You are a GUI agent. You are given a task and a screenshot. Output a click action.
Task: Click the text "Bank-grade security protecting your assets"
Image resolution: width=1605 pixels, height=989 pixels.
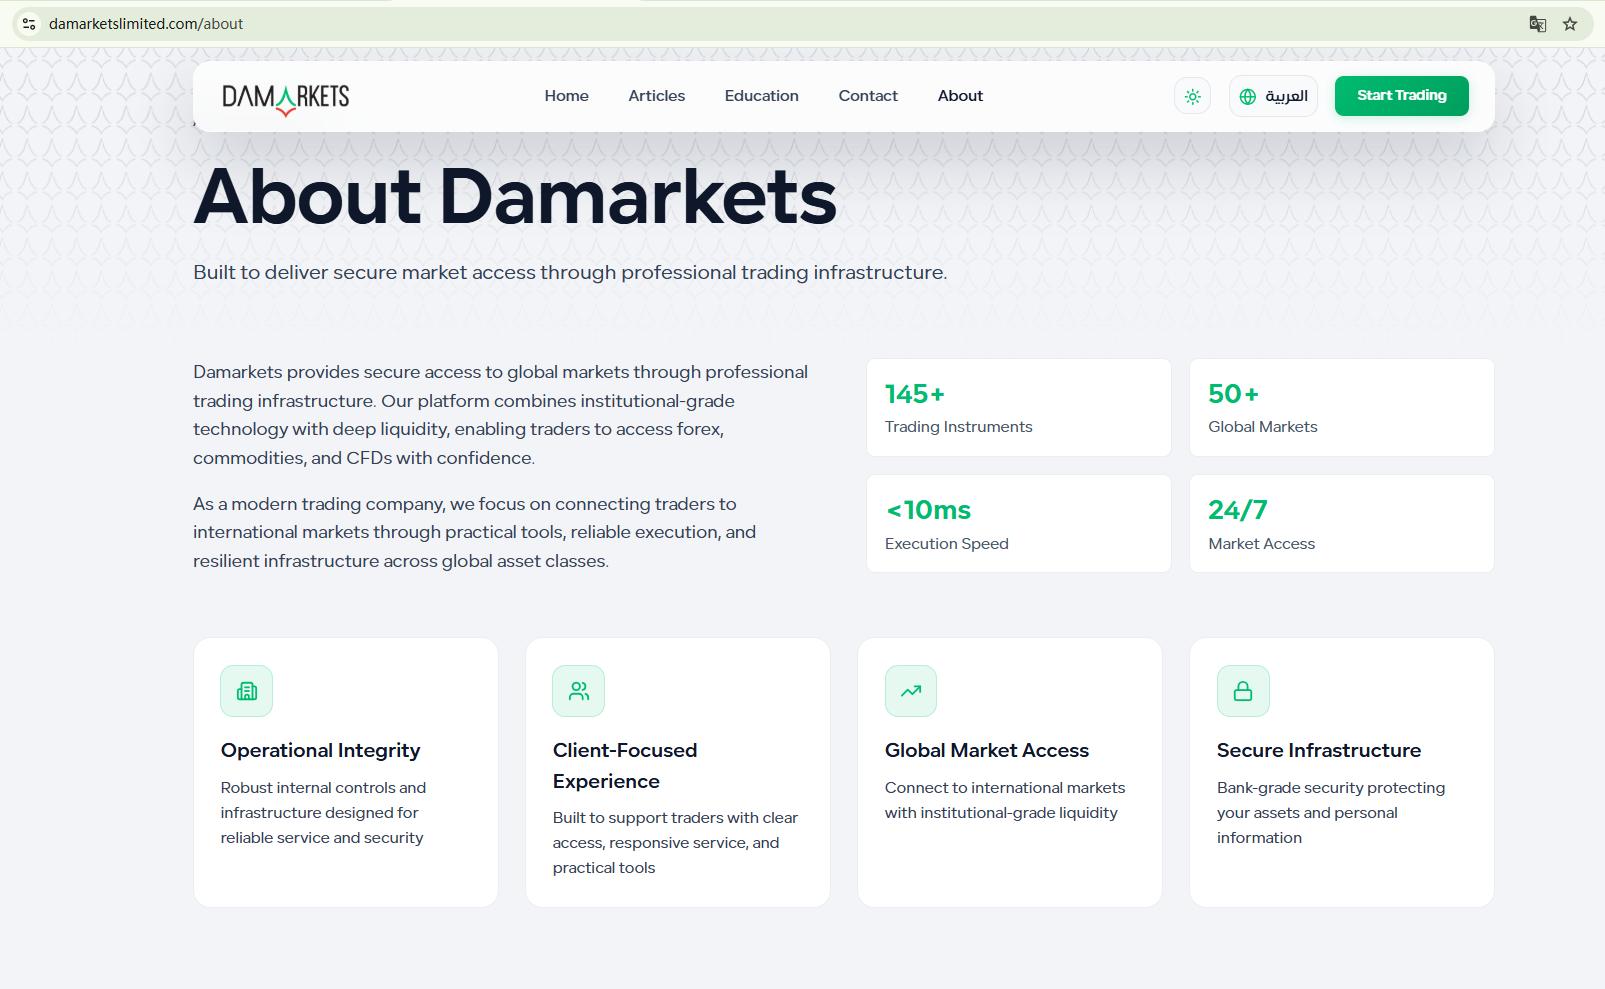[x=1331, y=813]
